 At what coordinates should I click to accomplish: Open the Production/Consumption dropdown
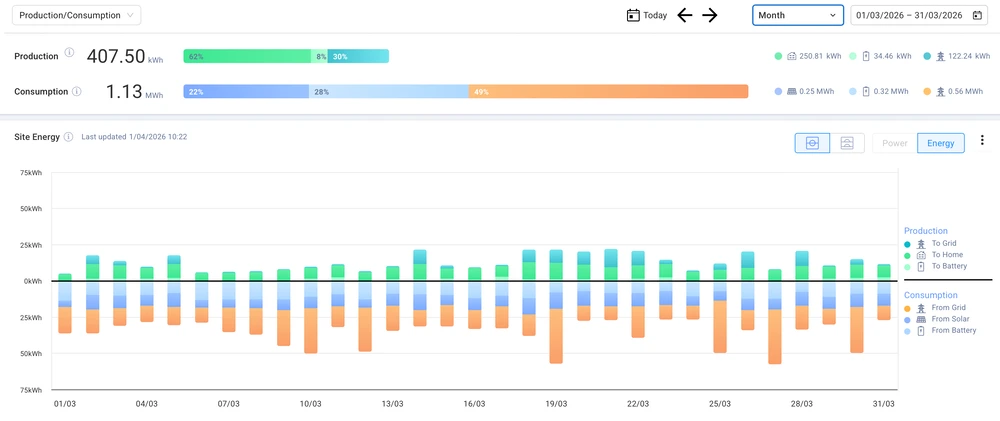[77, 15]
